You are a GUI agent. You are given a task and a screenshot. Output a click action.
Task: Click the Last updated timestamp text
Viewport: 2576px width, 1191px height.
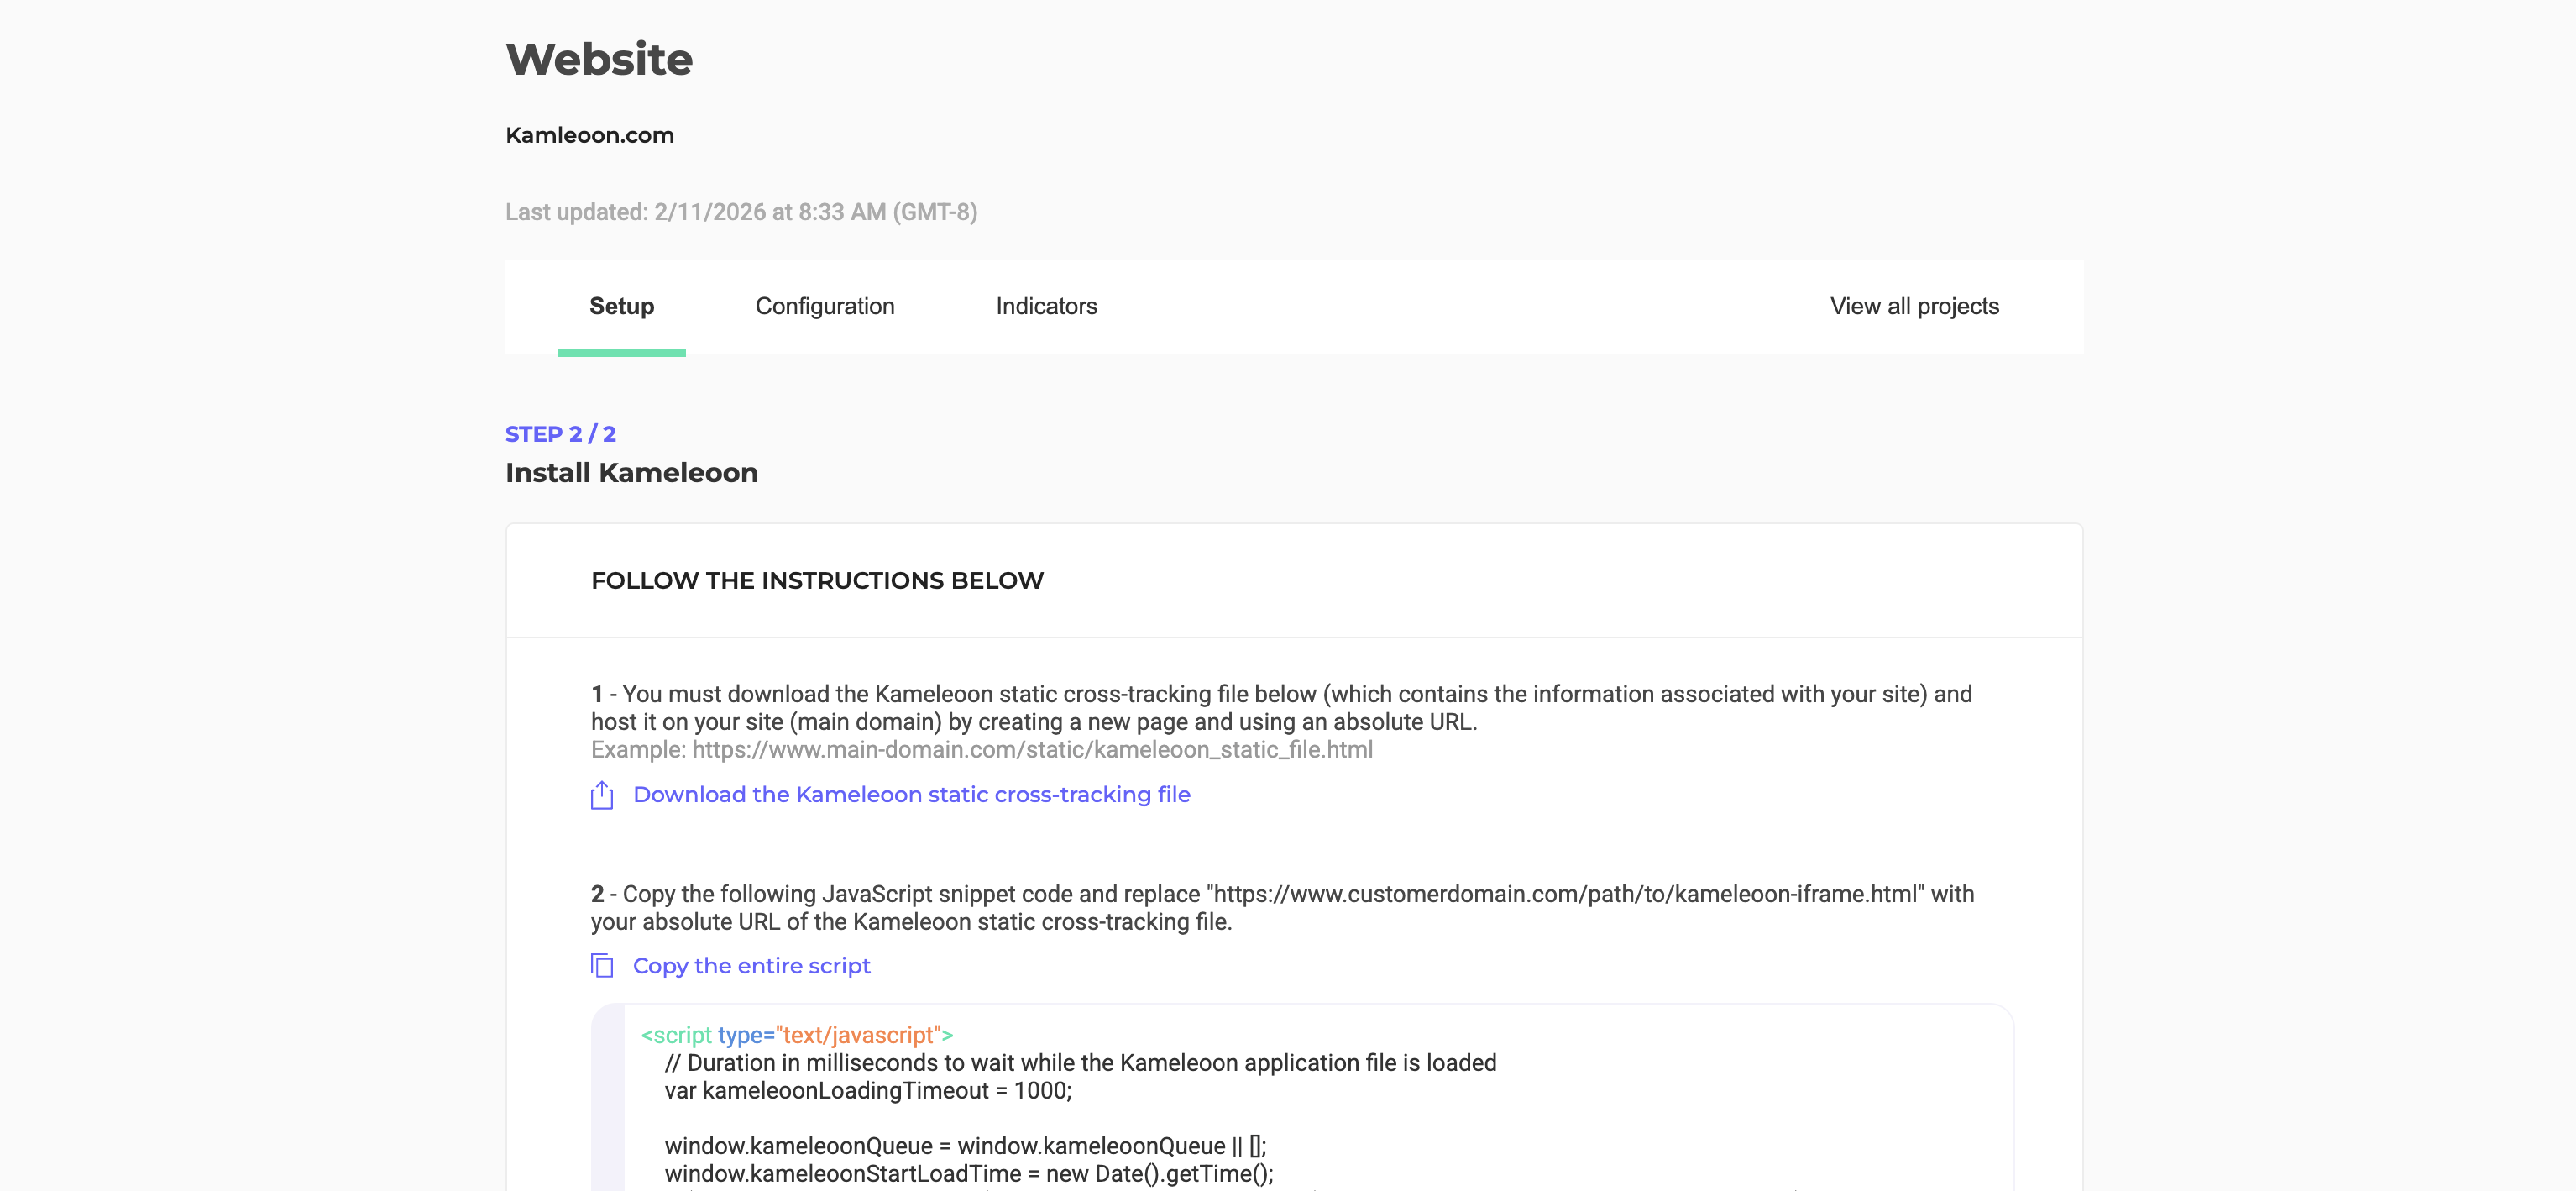coord(740,212)
